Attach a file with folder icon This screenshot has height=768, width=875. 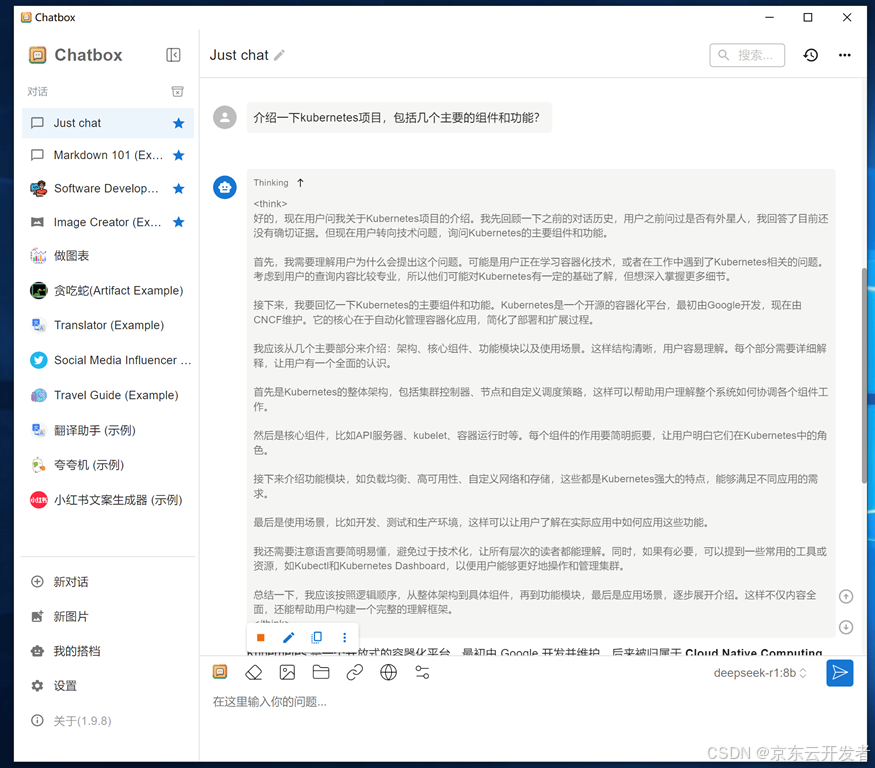coord(321,672)
